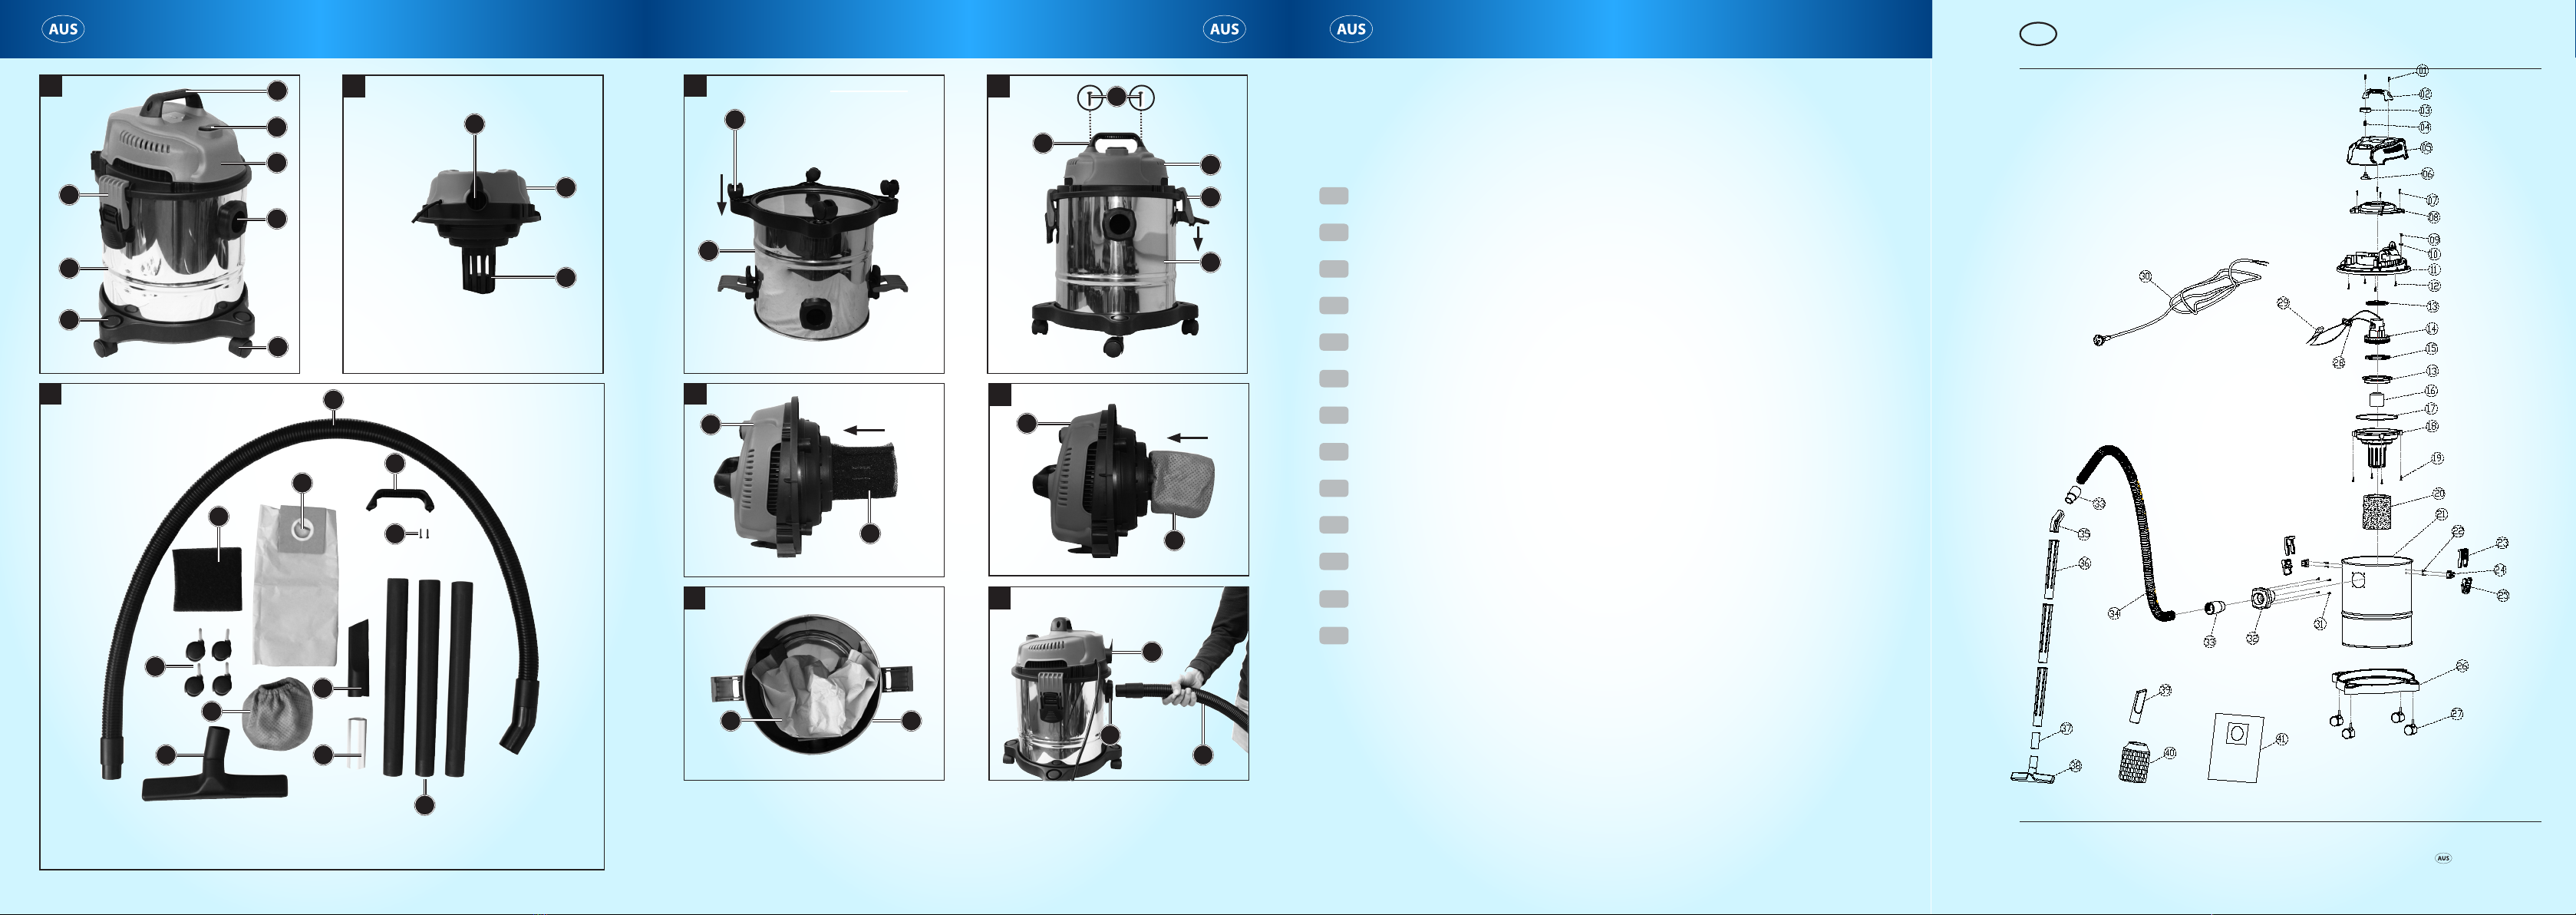Click the last grey label box in list
2576x915 pixels.
pos(1333,636)
